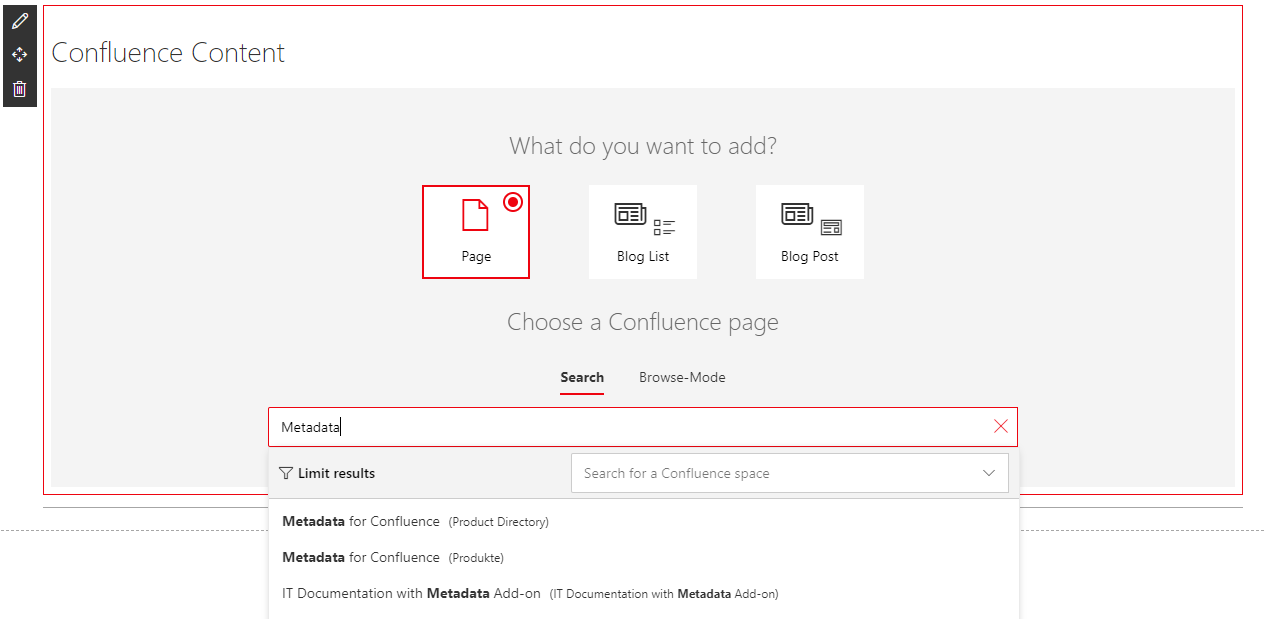Select the Blog List content type
Screen dimensions: 1265x619
pyautogui.click(x=643, y=231)
